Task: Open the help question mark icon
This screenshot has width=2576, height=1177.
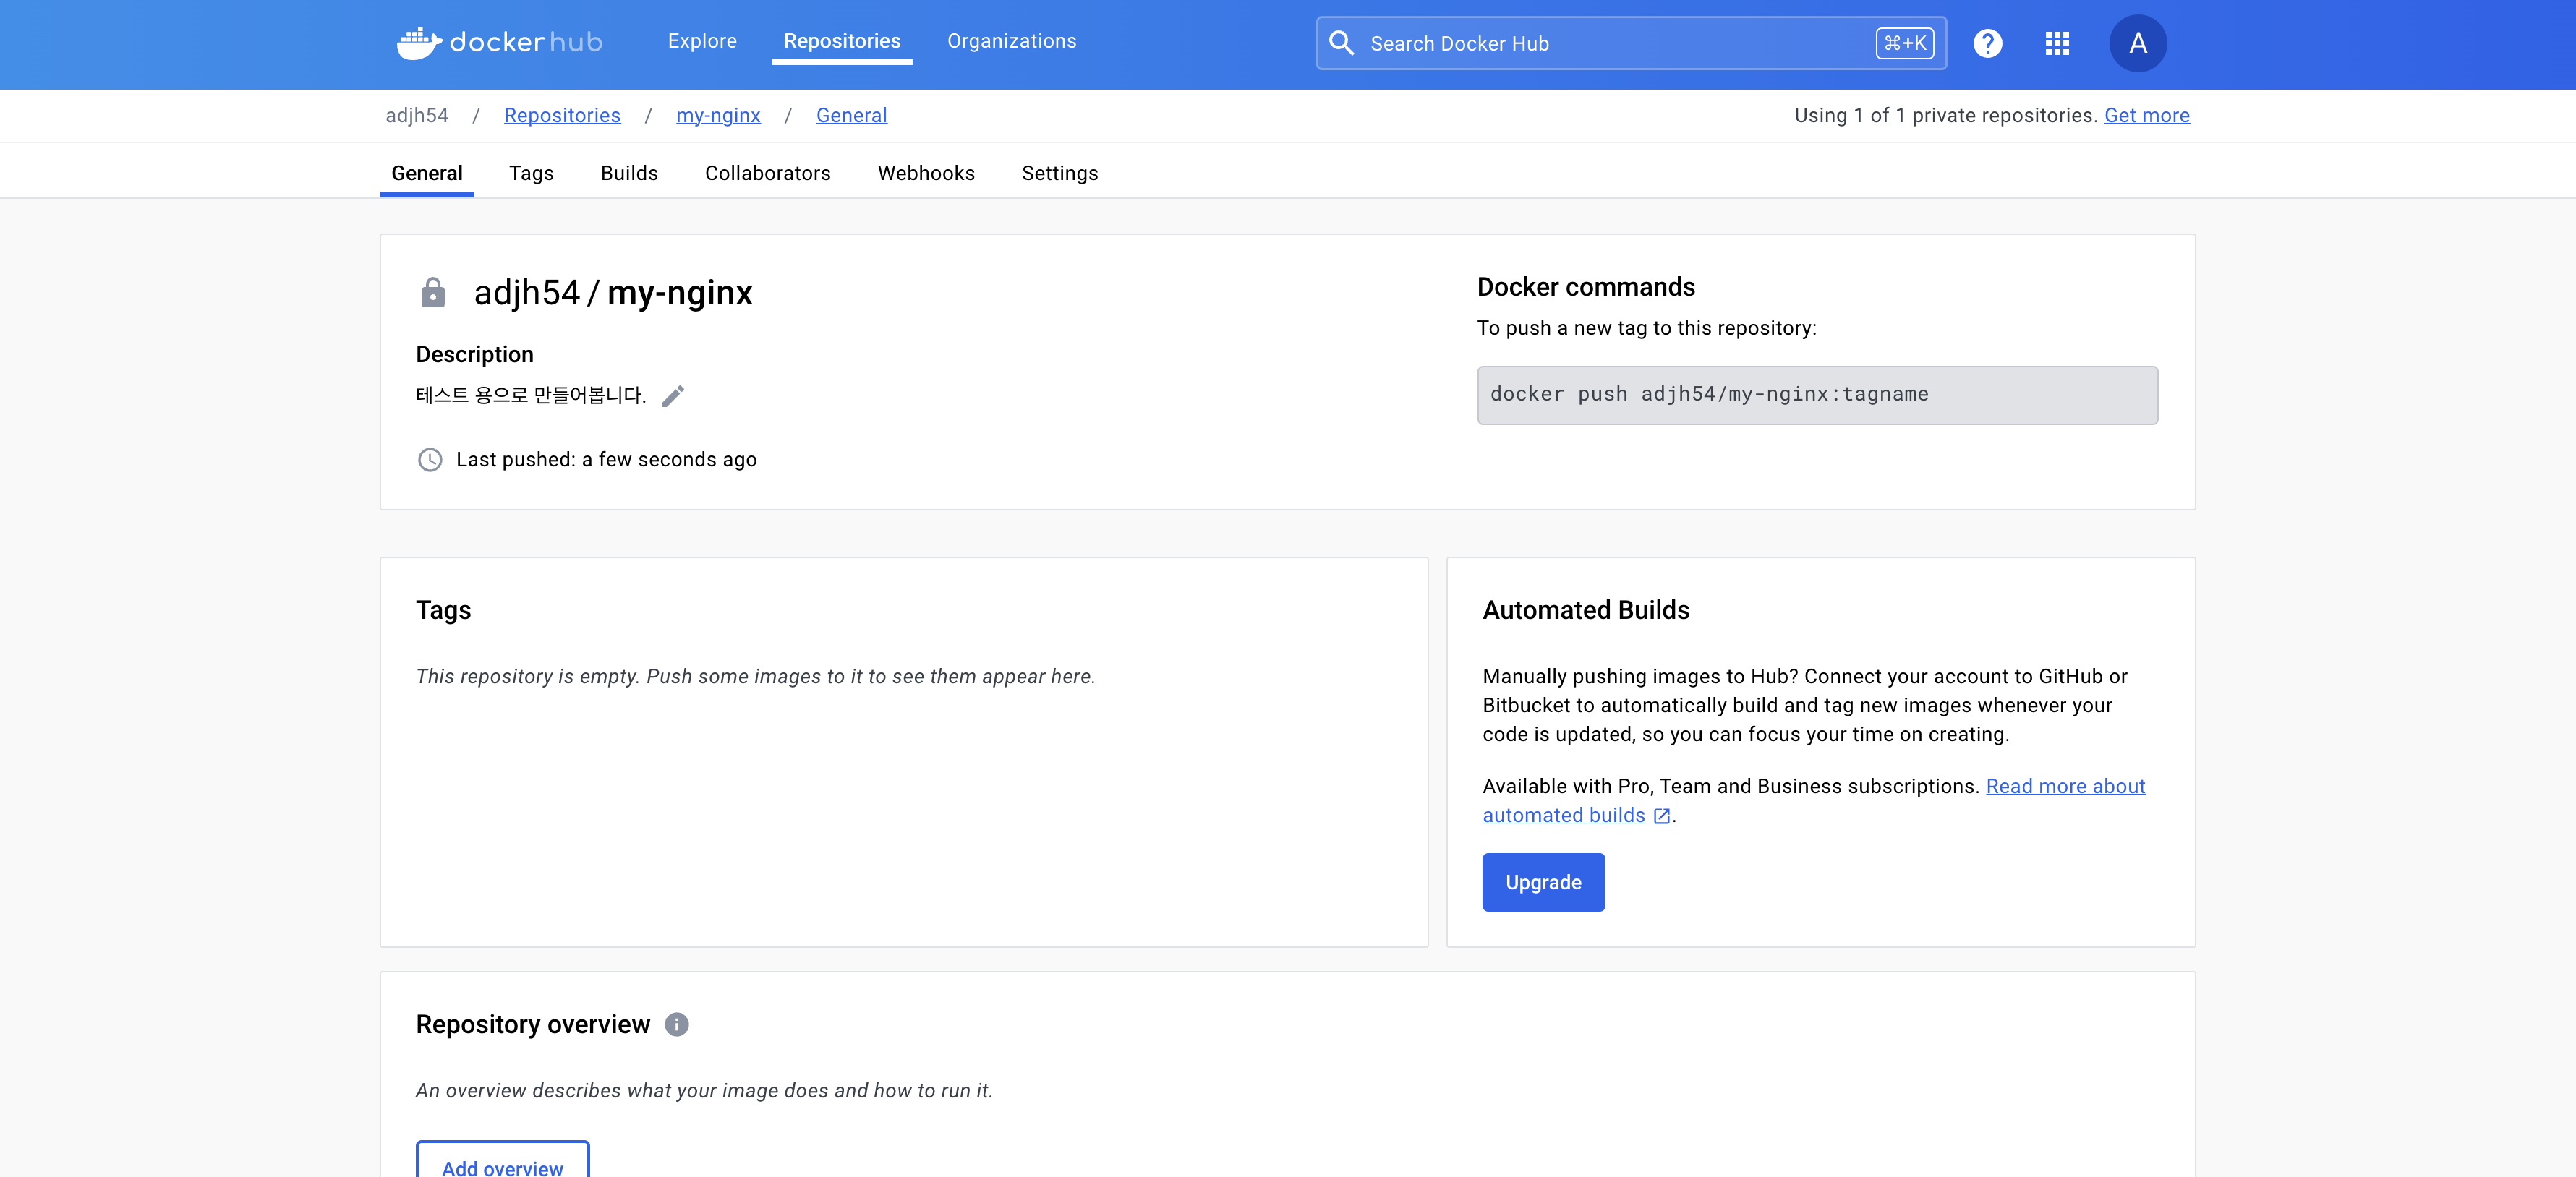Action: (x=1987, y=43)
